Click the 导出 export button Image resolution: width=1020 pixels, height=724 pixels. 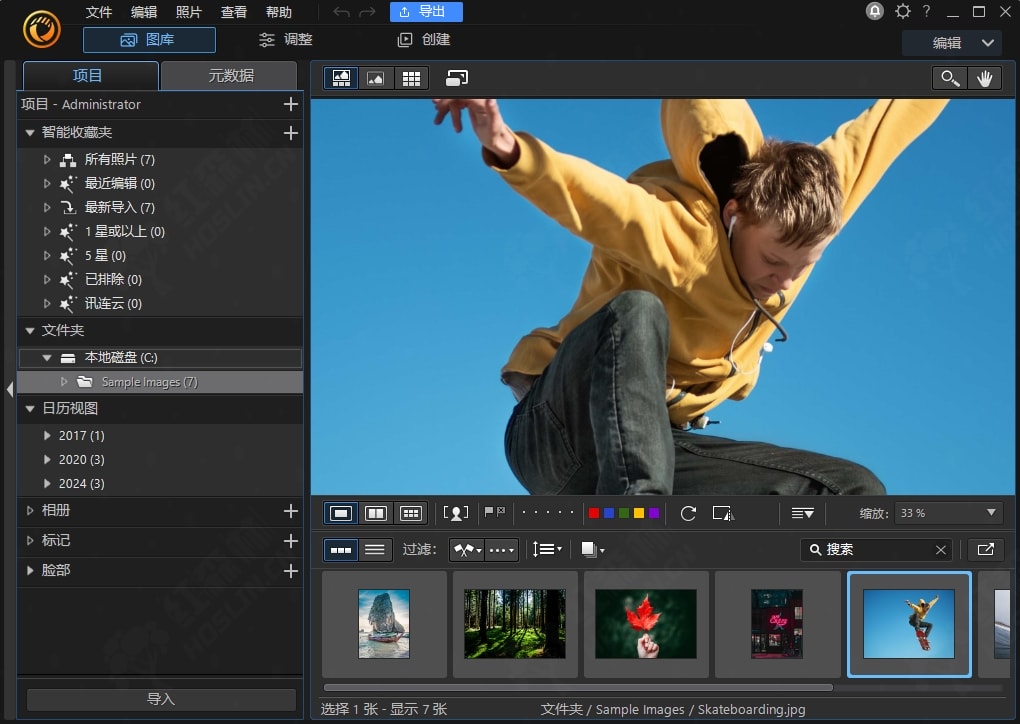click(425, 12)
